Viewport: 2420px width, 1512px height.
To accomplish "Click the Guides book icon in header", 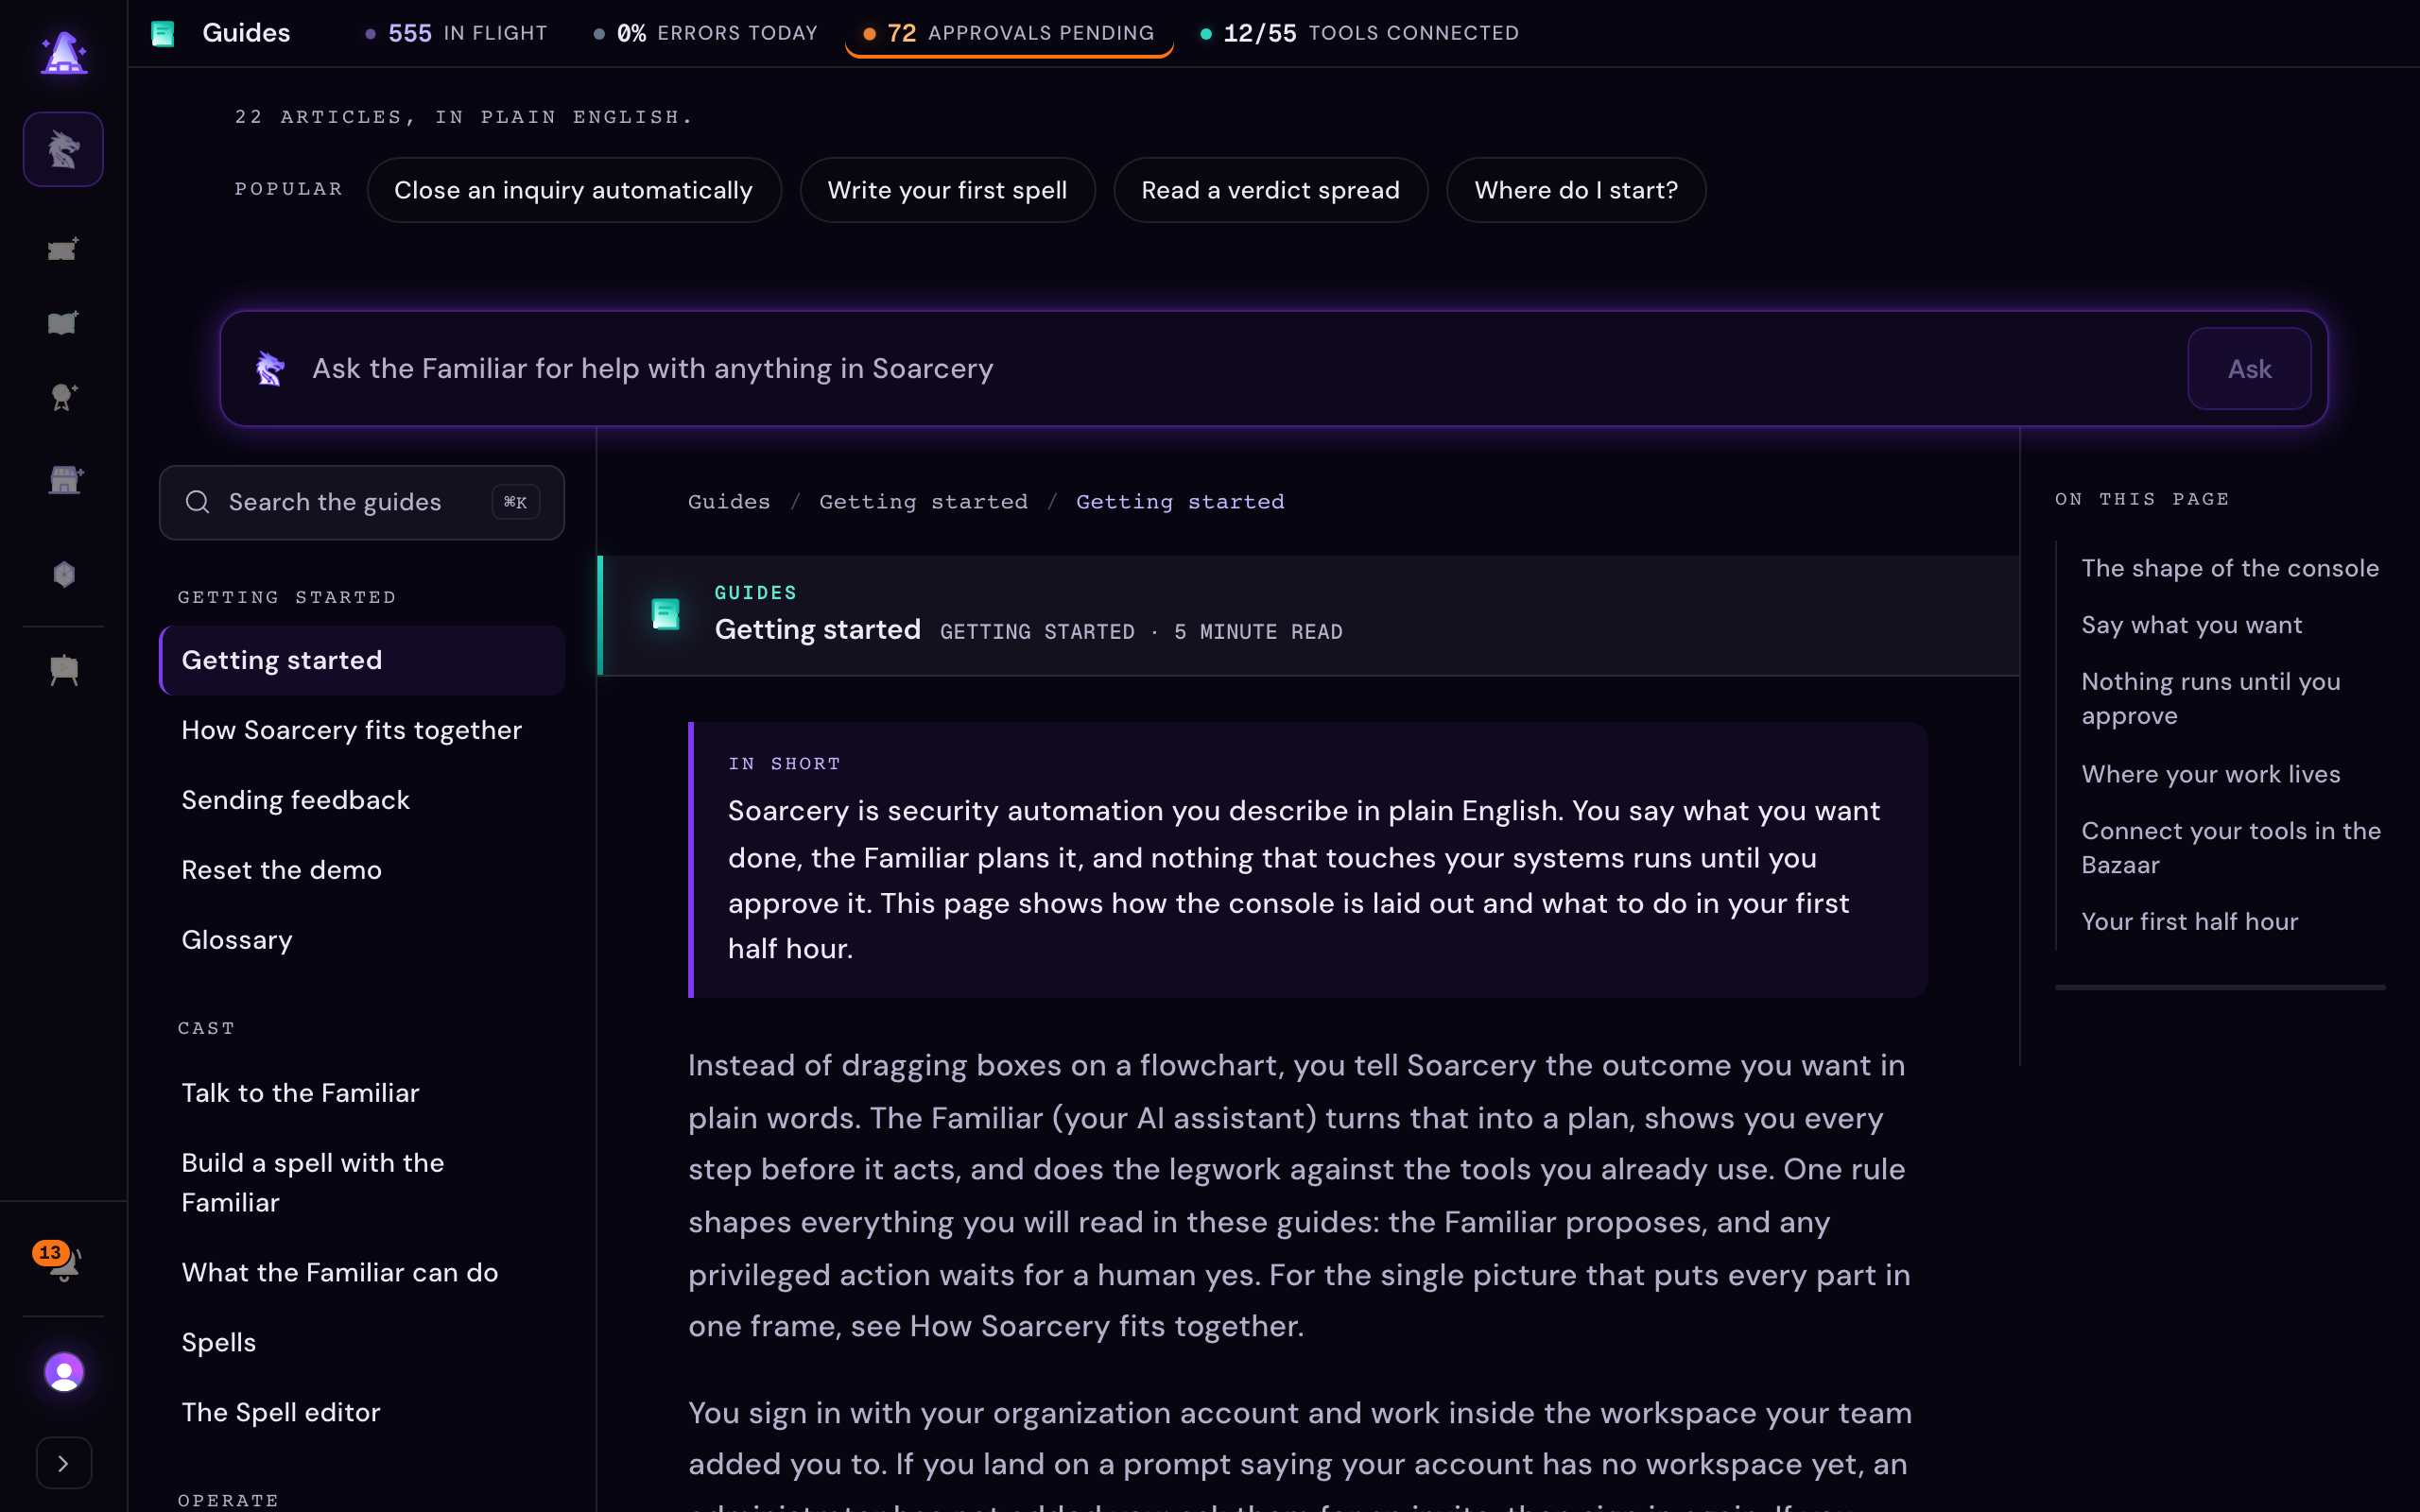I will pos(163,33).
